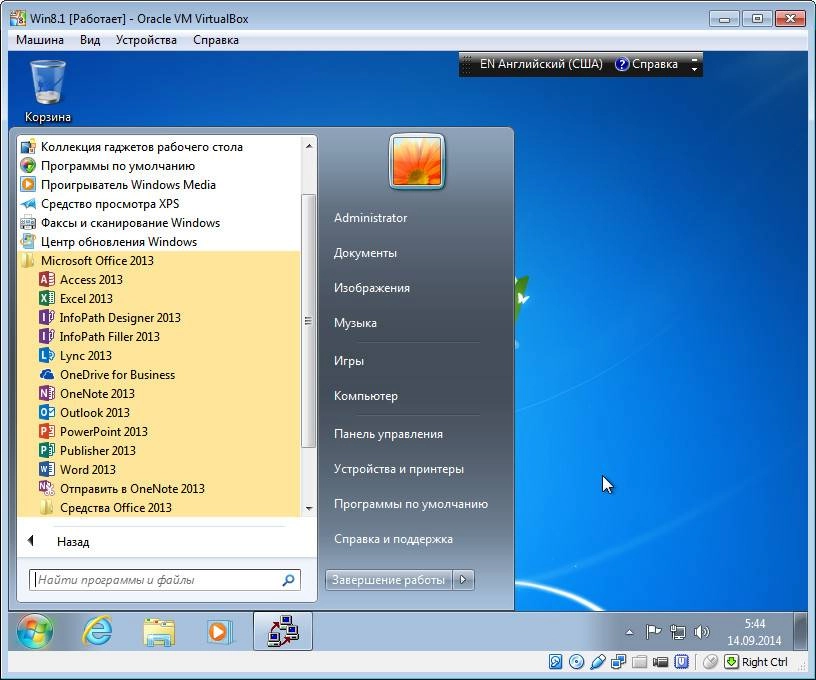This screenshot has height=680, width=816.
Task: Click the Show desktop strip beside the clock
Action: point(801,632)
